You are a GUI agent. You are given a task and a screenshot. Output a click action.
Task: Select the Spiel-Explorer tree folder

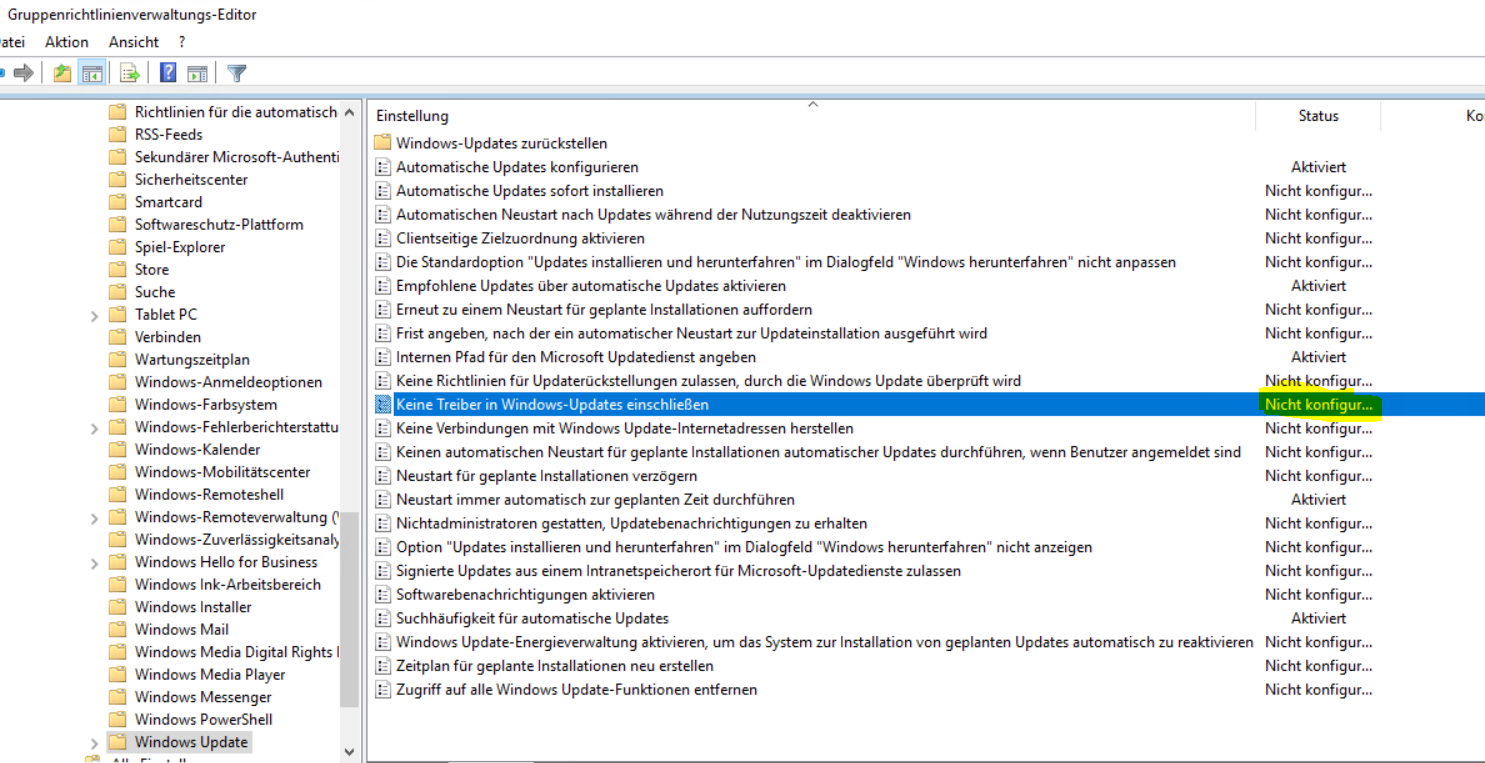pyautogui.click(x=180, y=247)
